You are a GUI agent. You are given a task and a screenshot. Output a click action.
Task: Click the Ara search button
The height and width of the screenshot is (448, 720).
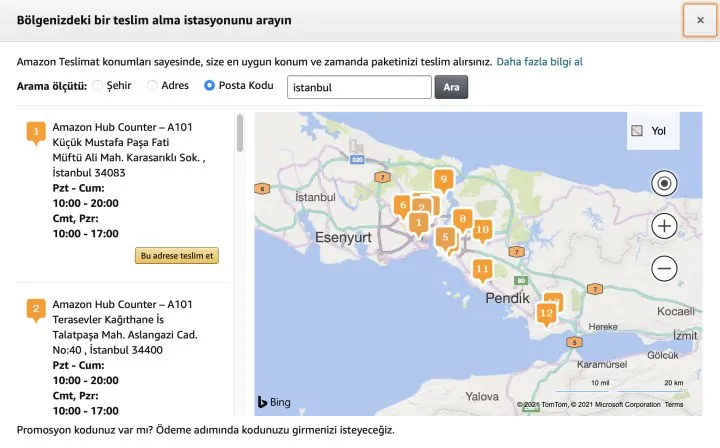click(451, 87)
